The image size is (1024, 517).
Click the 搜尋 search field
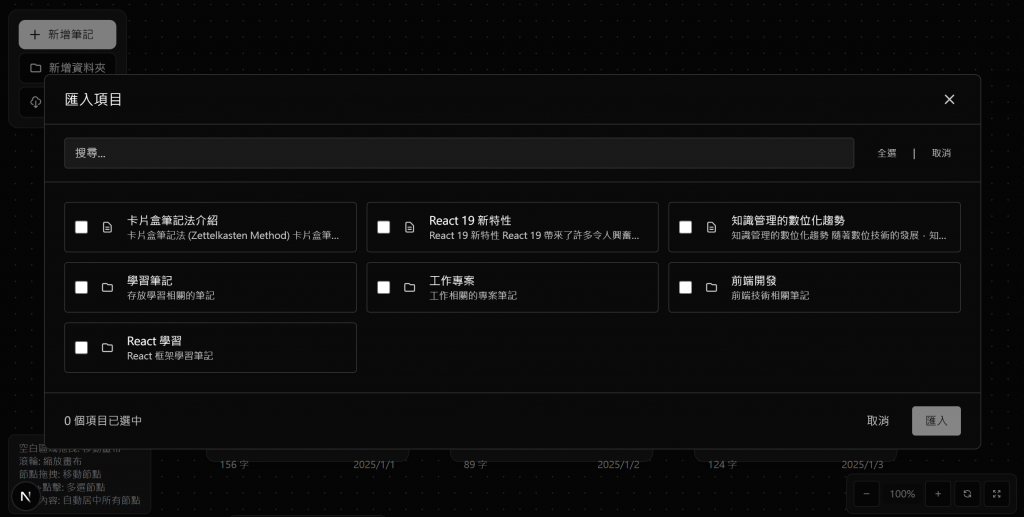click(x=459, y=153)
